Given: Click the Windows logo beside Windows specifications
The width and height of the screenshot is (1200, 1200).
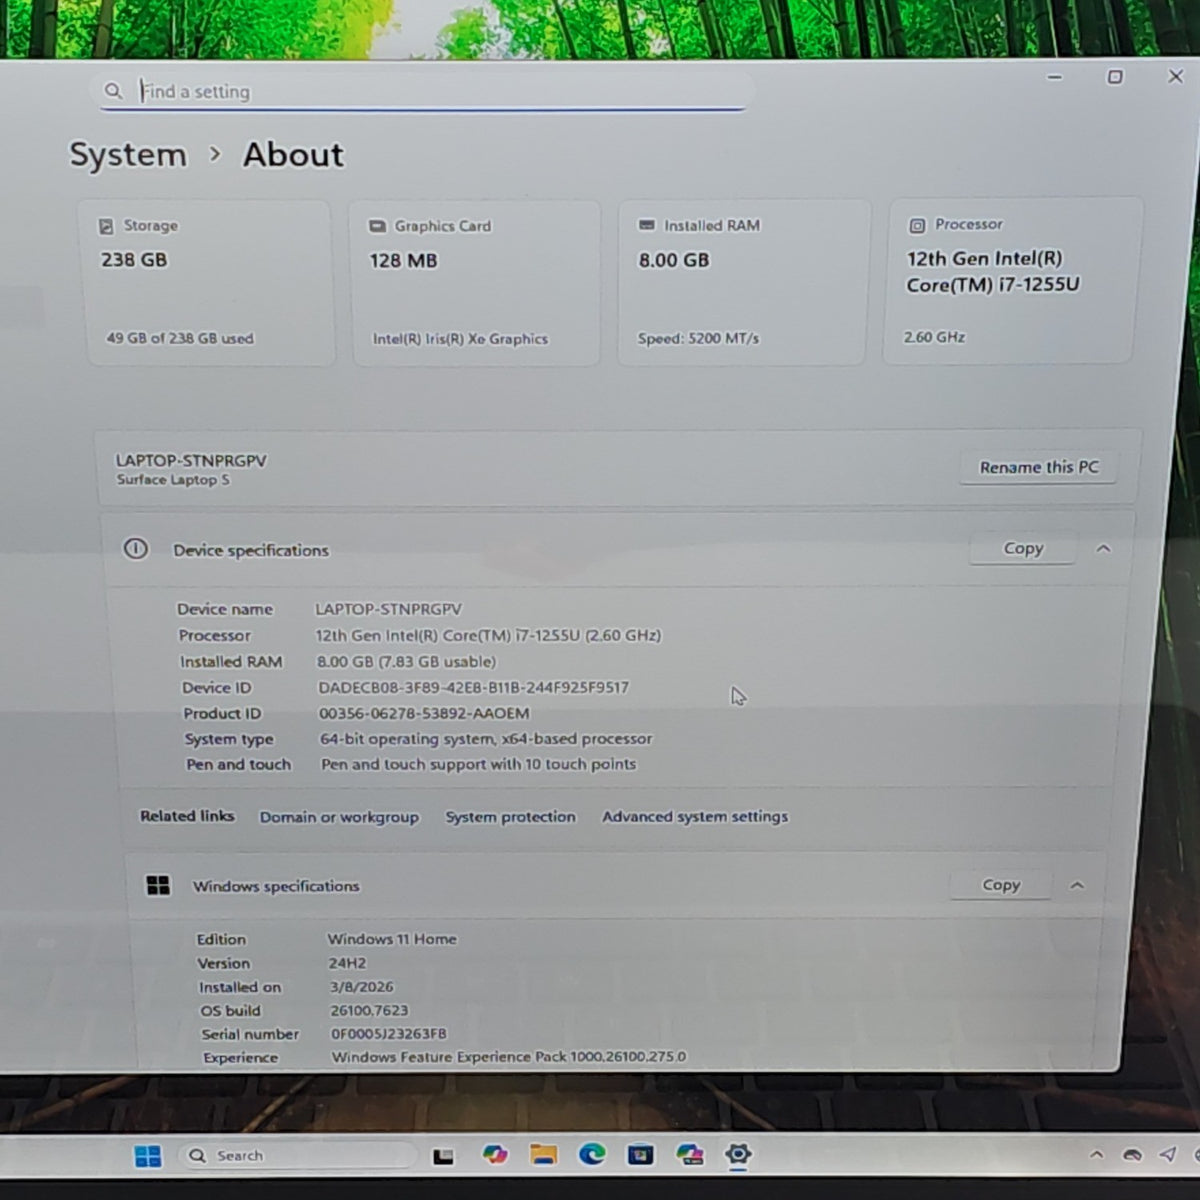Looking at the screenshot, I should [158, 886].
